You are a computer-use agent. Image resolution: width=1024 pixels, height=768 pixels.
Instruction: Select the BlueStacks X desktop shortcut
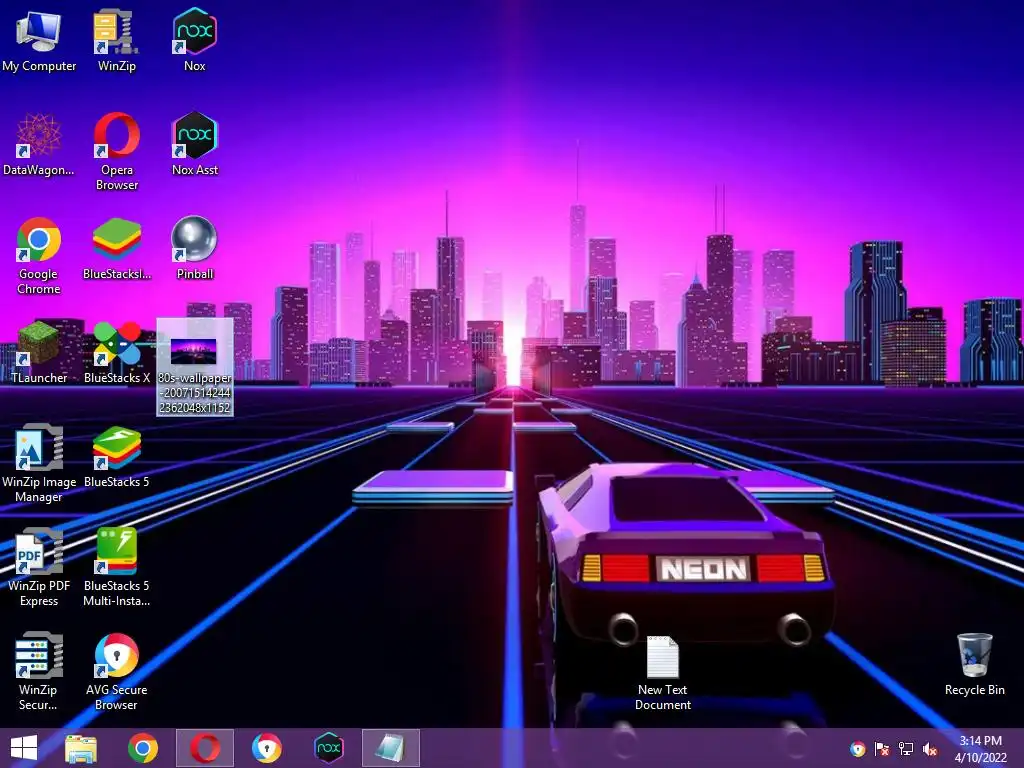point(116,353)
